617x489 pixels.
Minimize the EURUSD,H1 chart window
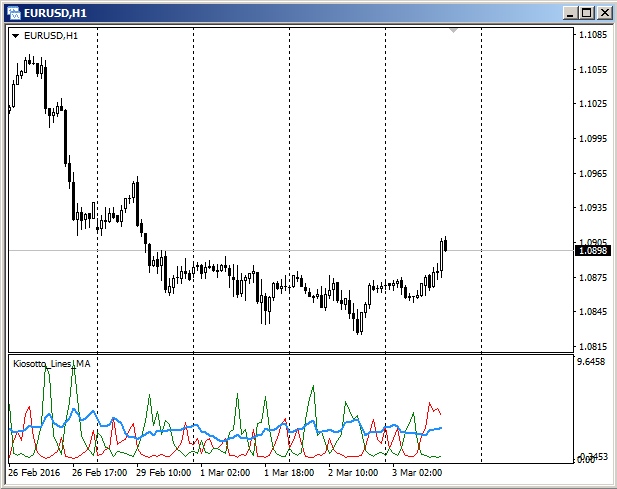pyautogui.click(x=570, y=13)
